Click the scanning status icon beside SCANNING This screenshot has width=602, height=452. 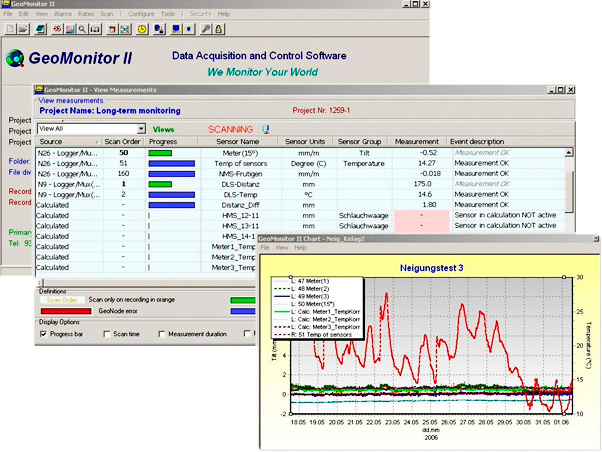(x=266, y=129)
